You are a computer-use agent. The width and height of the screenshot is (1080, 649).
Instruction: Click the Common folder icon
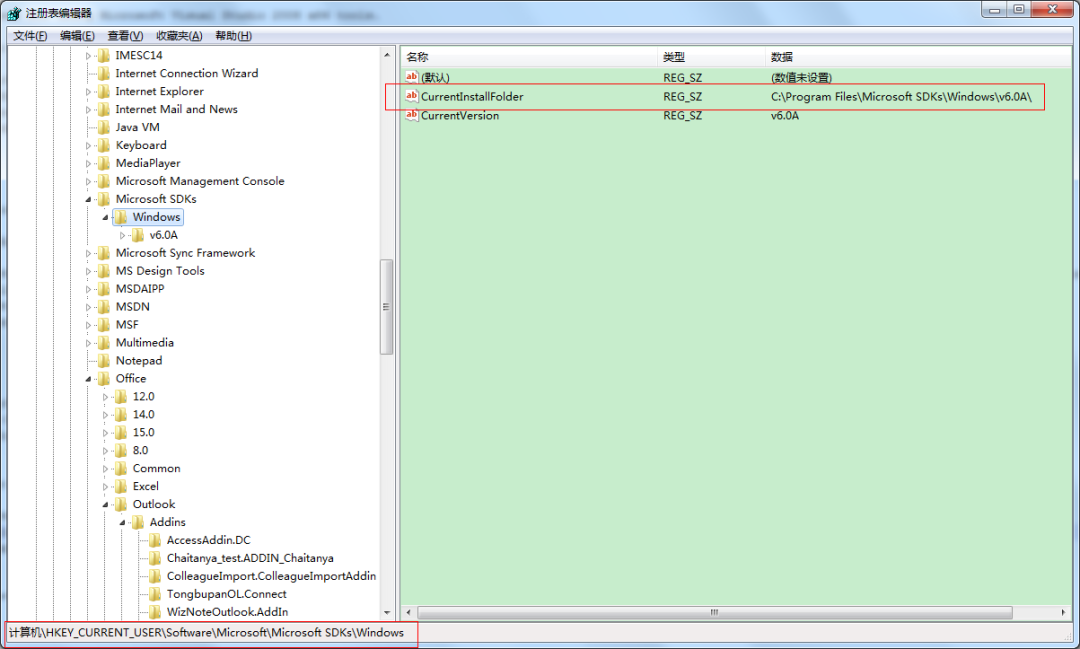121,468
